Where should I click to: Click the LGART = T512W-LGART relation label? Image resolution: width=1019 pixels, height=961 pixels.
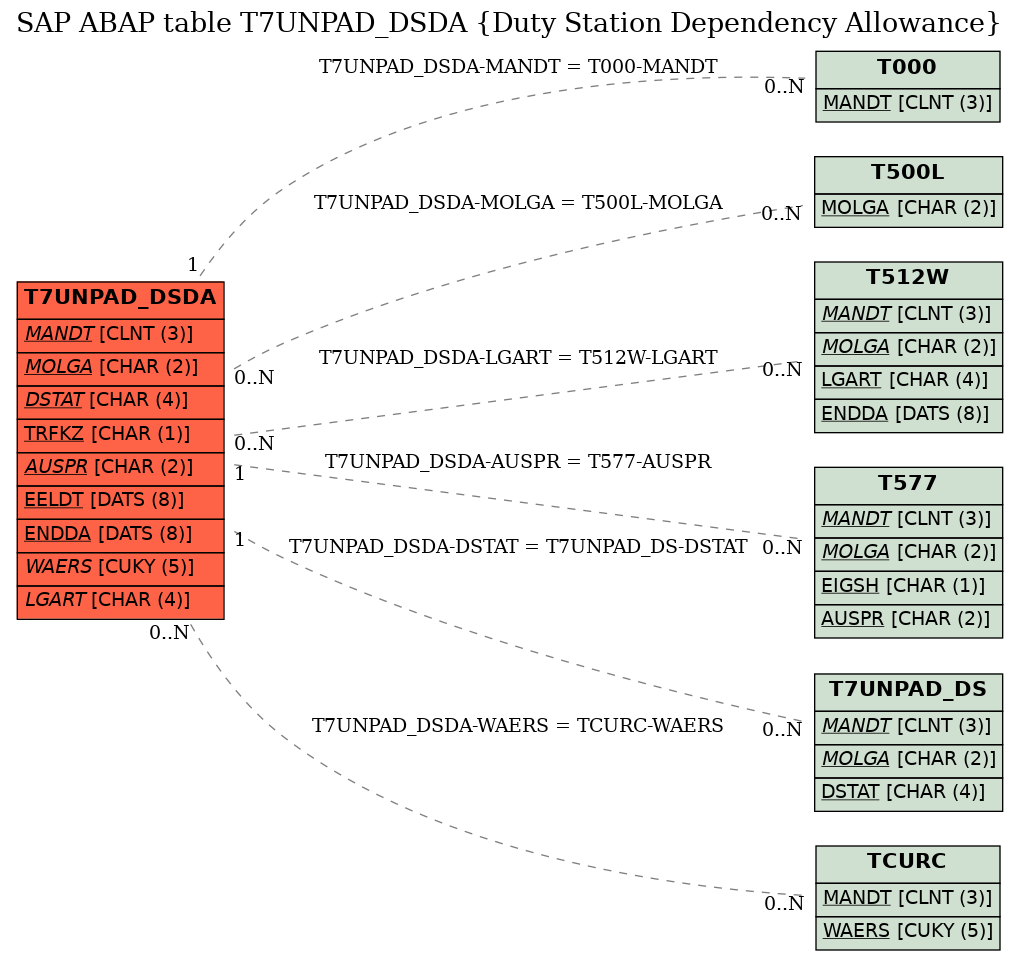click(518, 358)
